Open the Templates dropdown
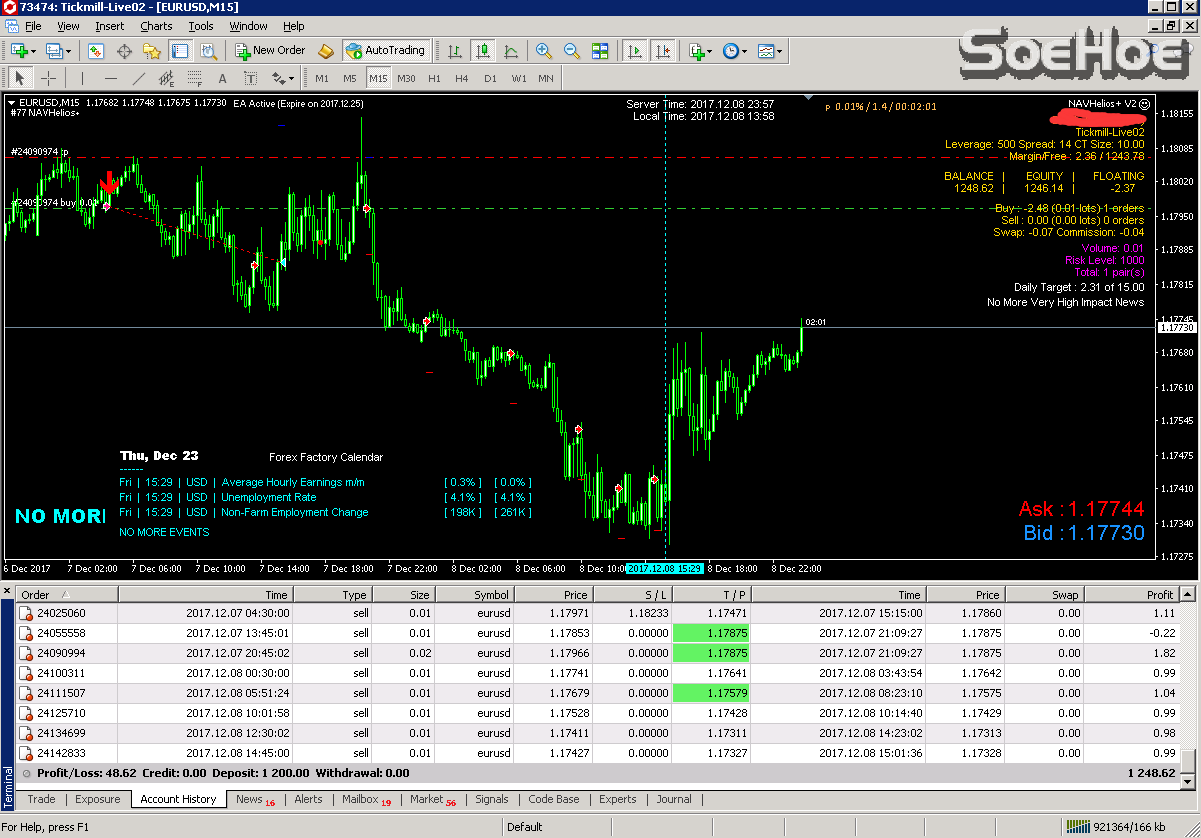The width and height of the screenshot is (1201, 838). [770, 50]
